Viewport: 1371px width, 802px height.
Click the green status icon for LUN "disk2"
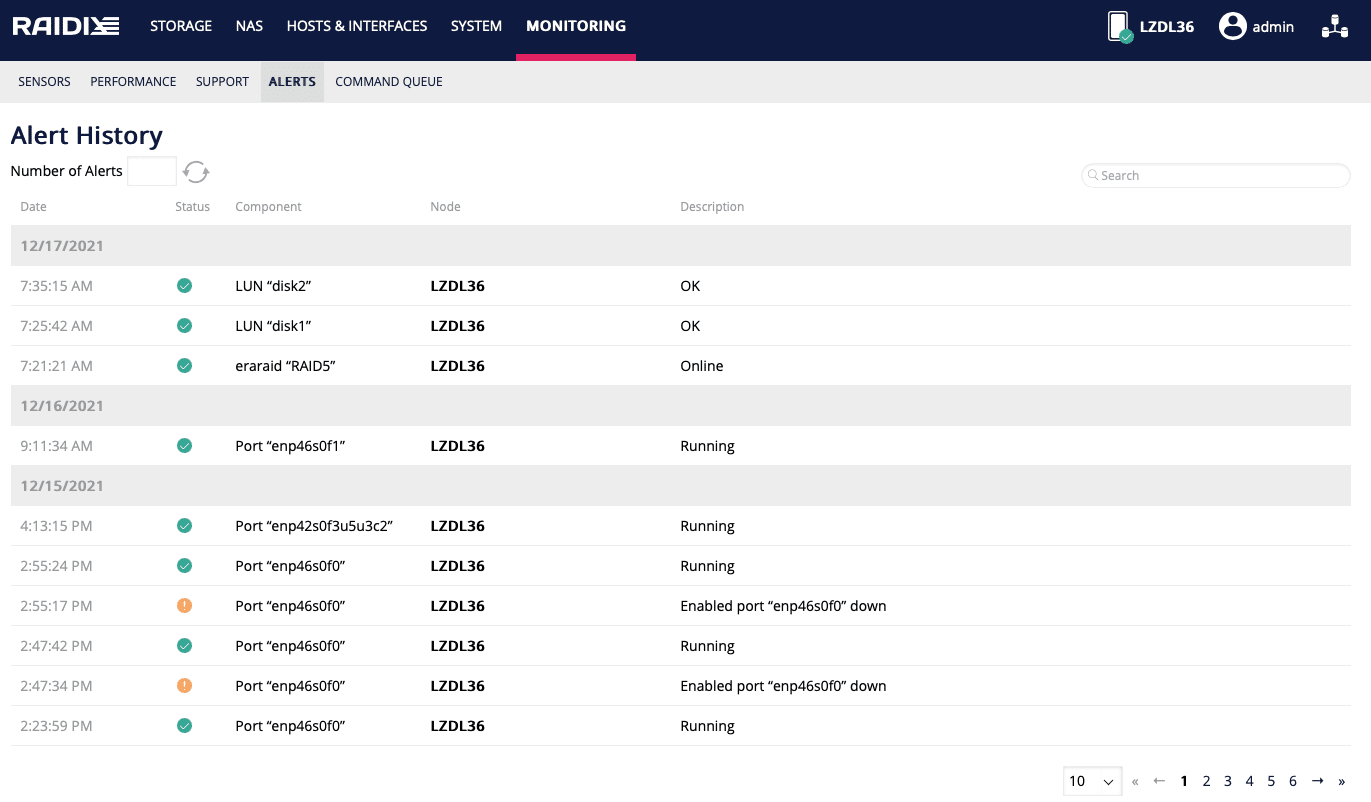pyautogui.click(x=184, y=286)
